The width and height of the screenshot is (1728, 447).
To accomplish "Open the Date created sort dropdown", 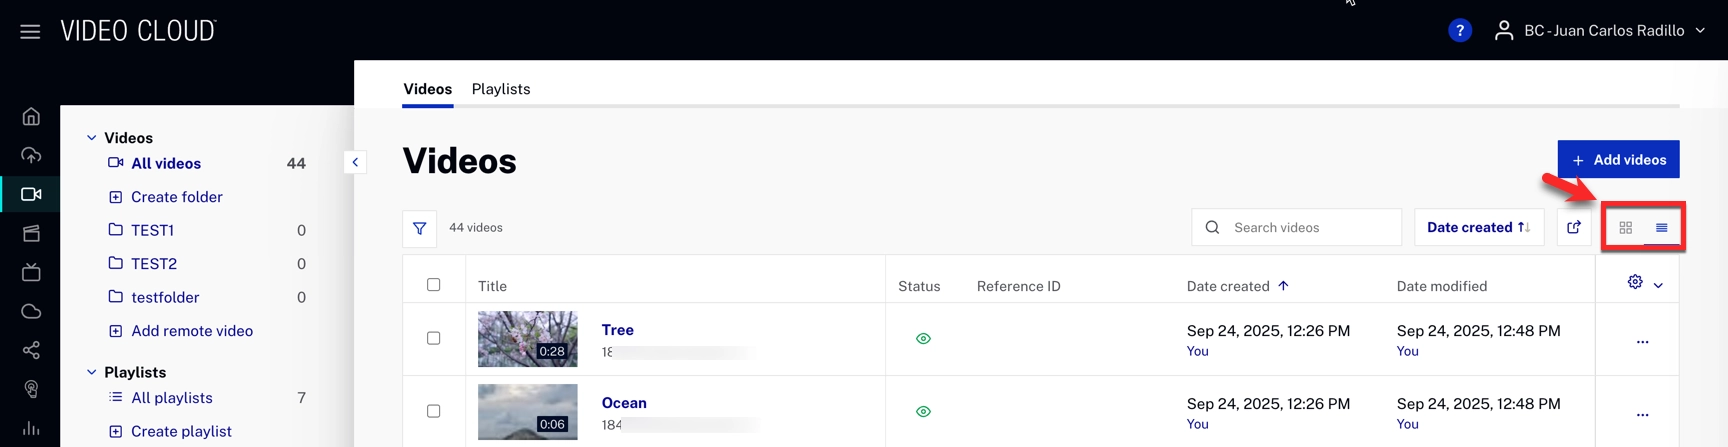I will pos(1478,228).
